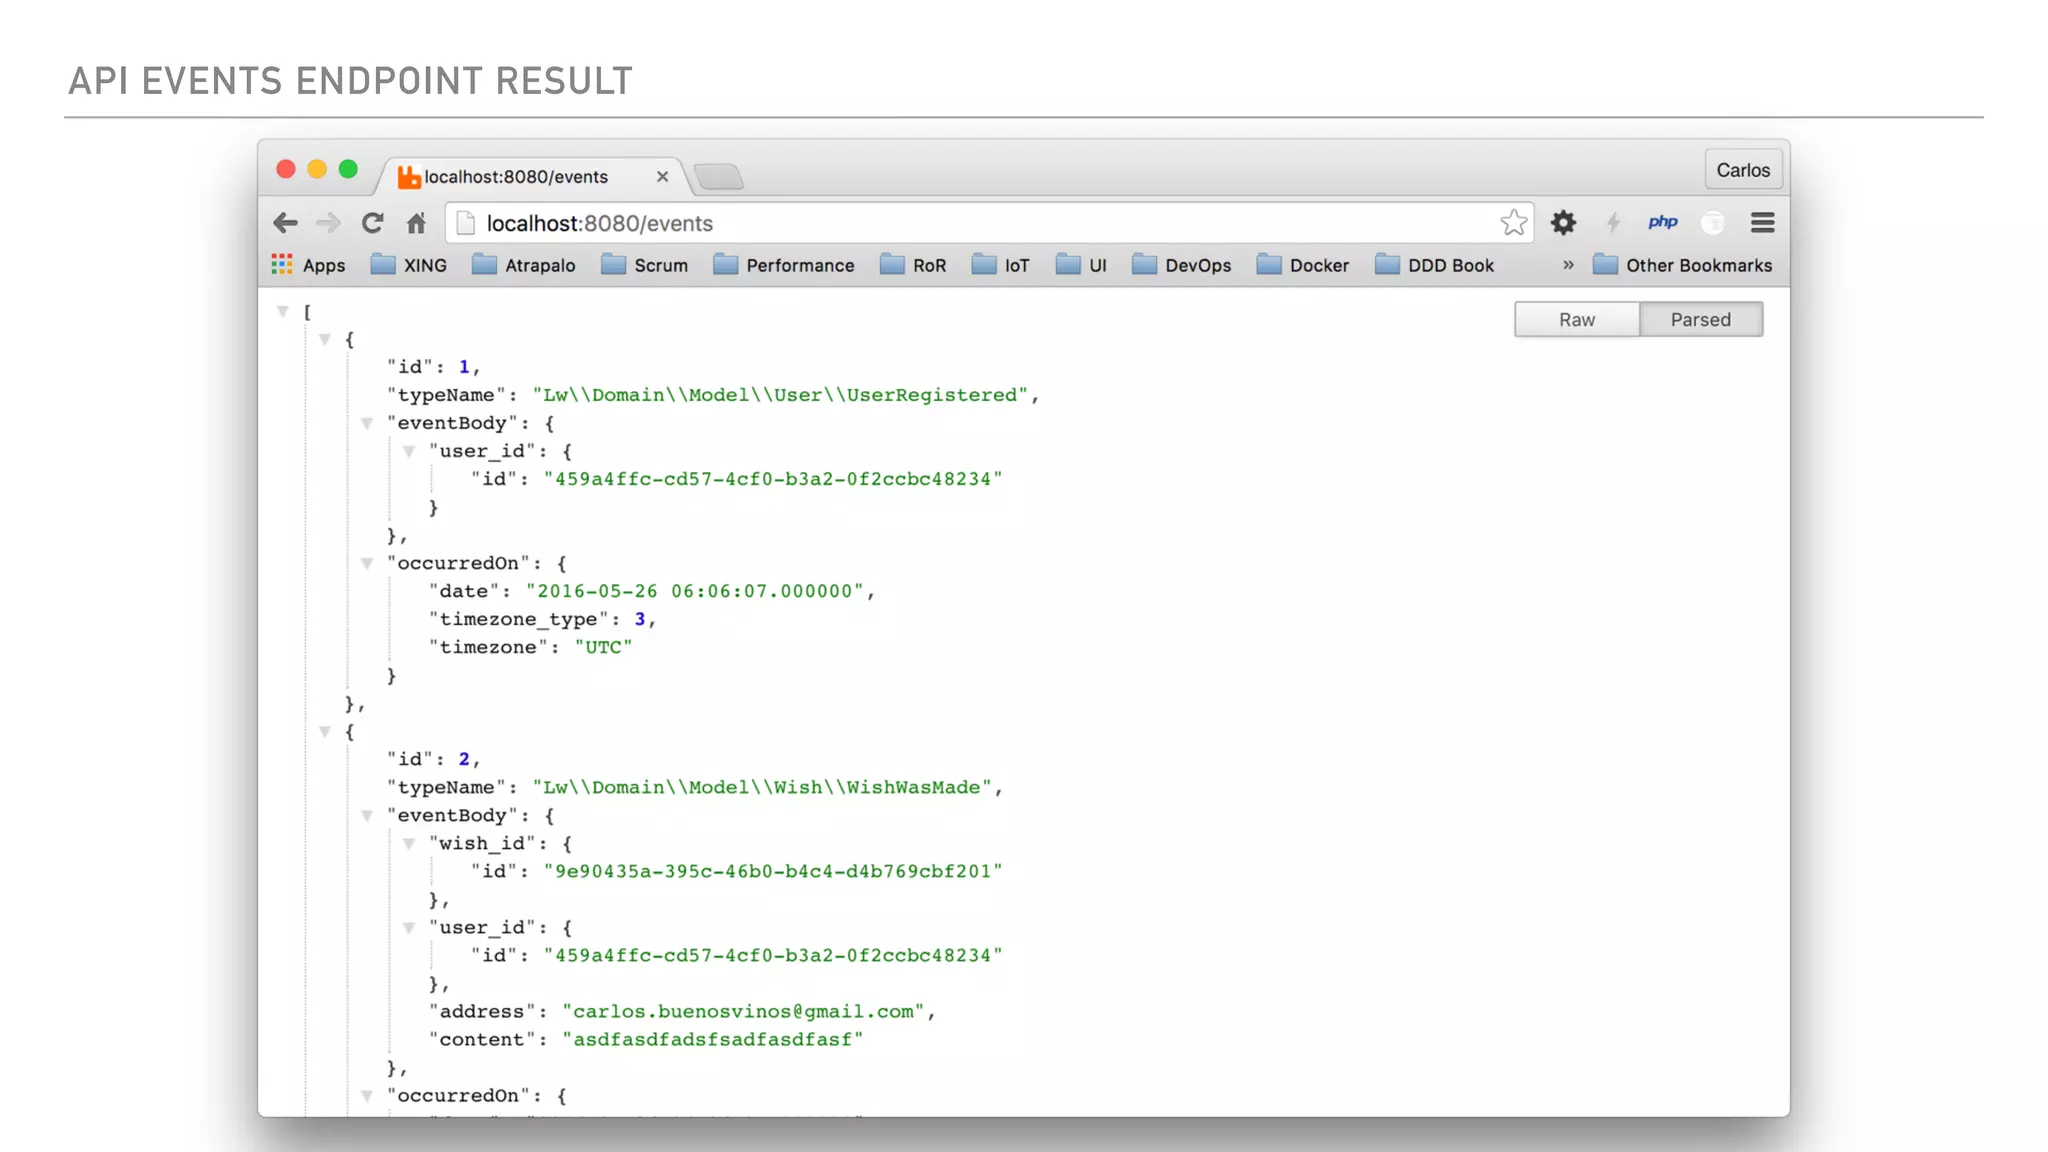Collapse the root JSON array
Screen dimensions: 2048x1152
(283, 311)
